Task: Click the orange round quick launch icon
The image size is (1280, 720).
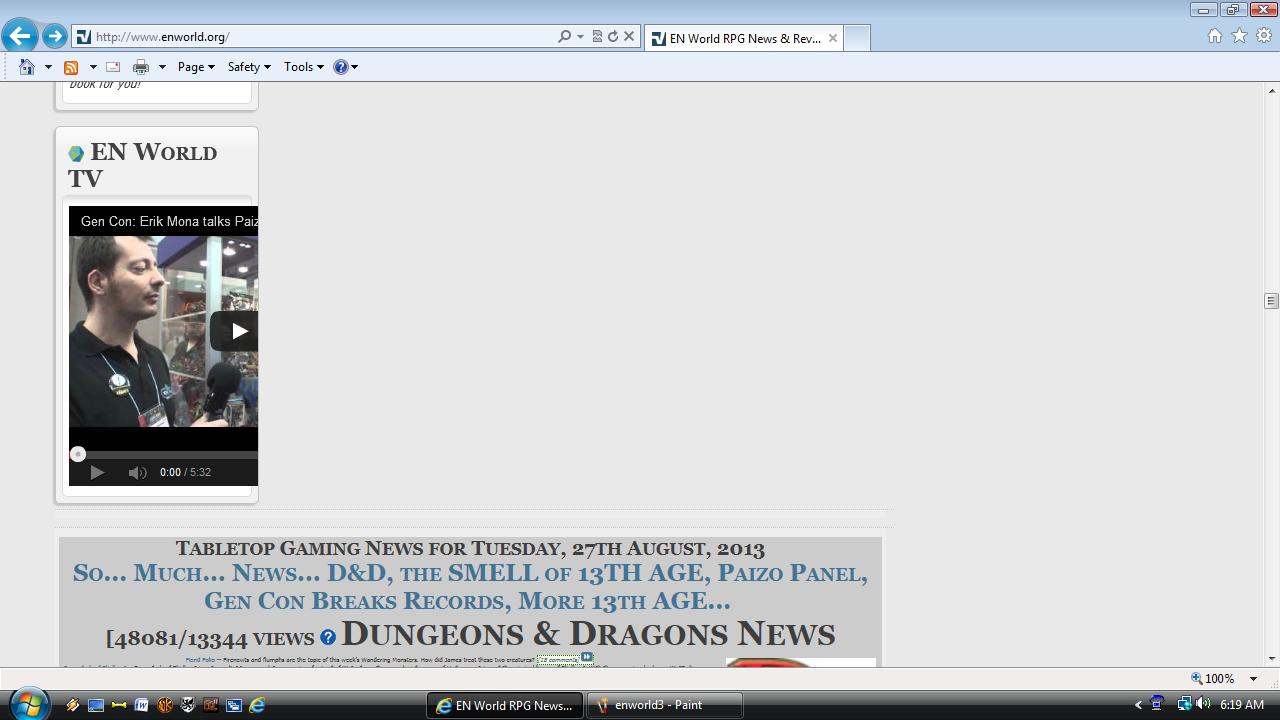Action: (x=165, y=705)
